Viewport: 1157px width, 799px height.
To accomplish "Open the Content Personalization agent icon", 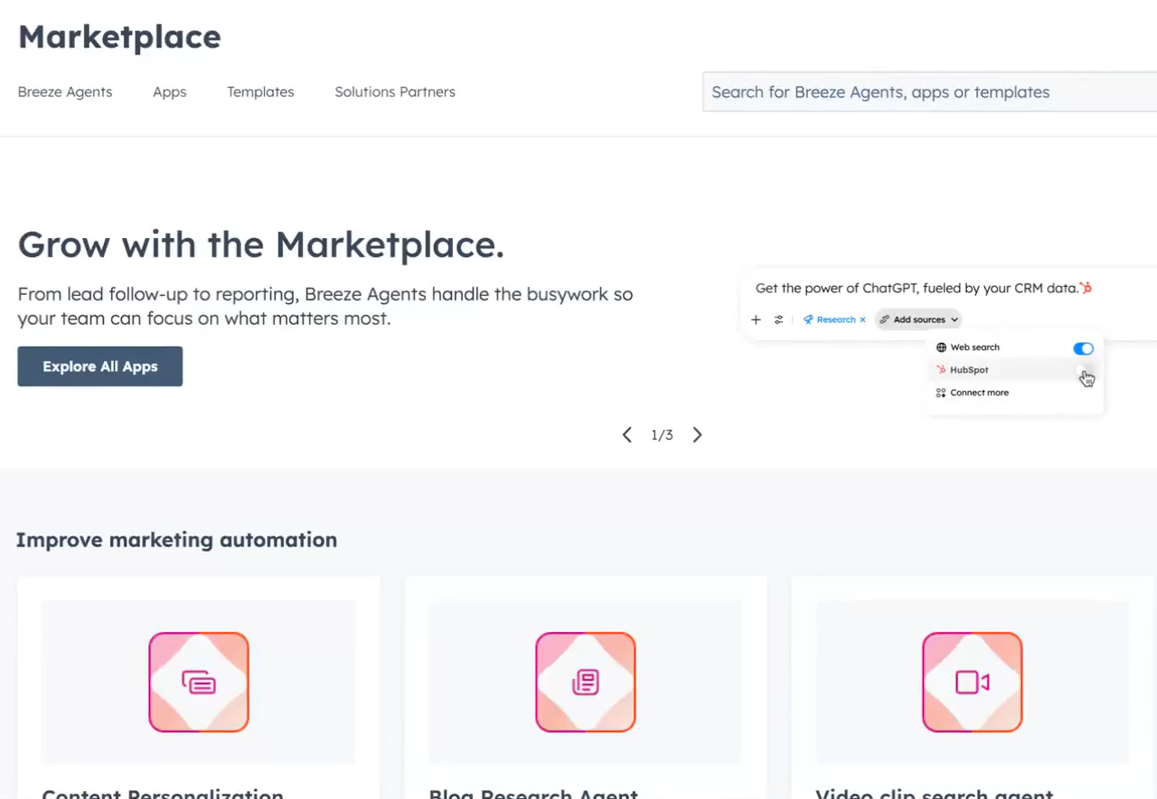I will click(x=198, y=682).
